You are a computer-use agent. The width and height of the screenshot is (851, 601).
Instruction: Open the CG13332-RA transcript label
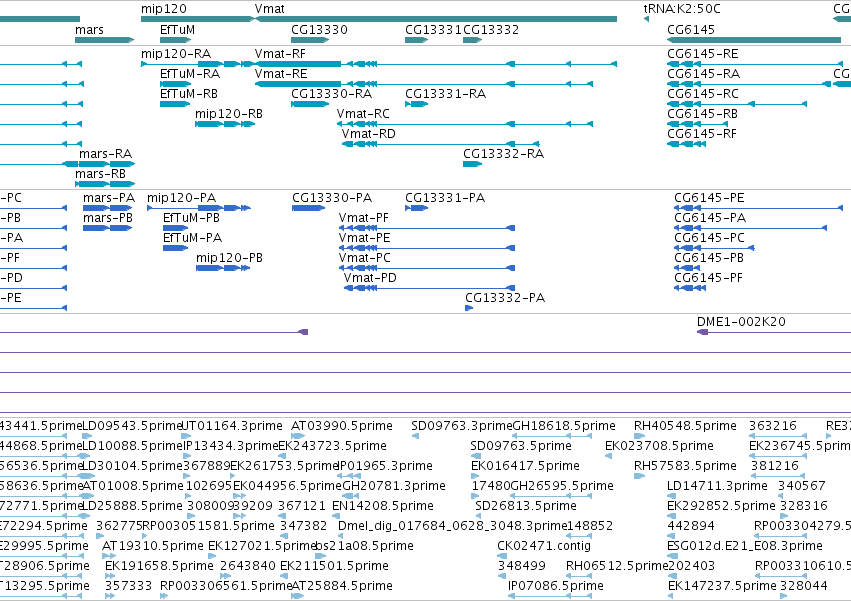click(x=504, y=154)
